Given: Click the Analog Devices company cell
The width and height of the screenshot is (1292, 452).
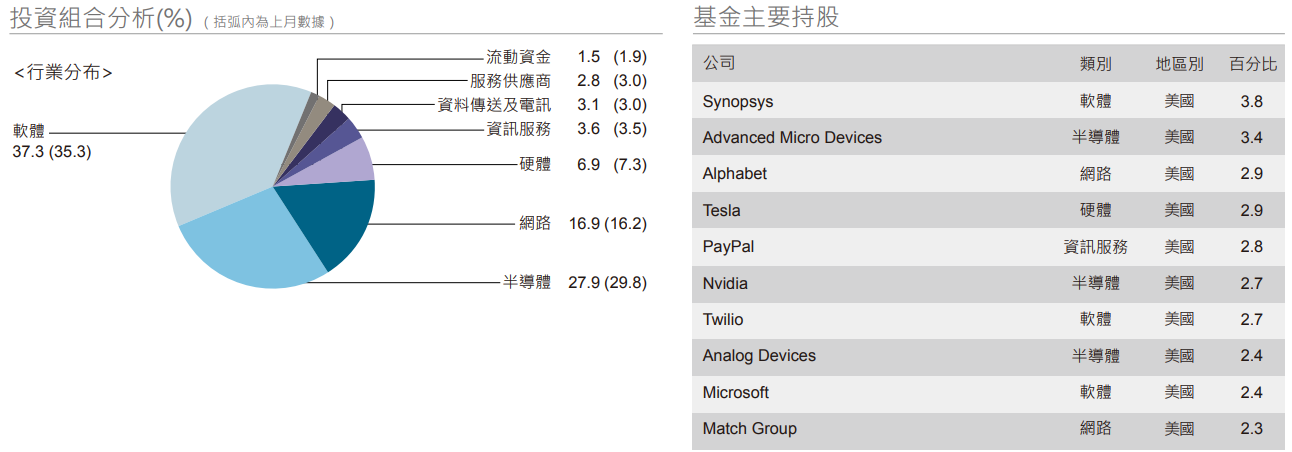Looking at the screenshot, I should tap(759, 355).
